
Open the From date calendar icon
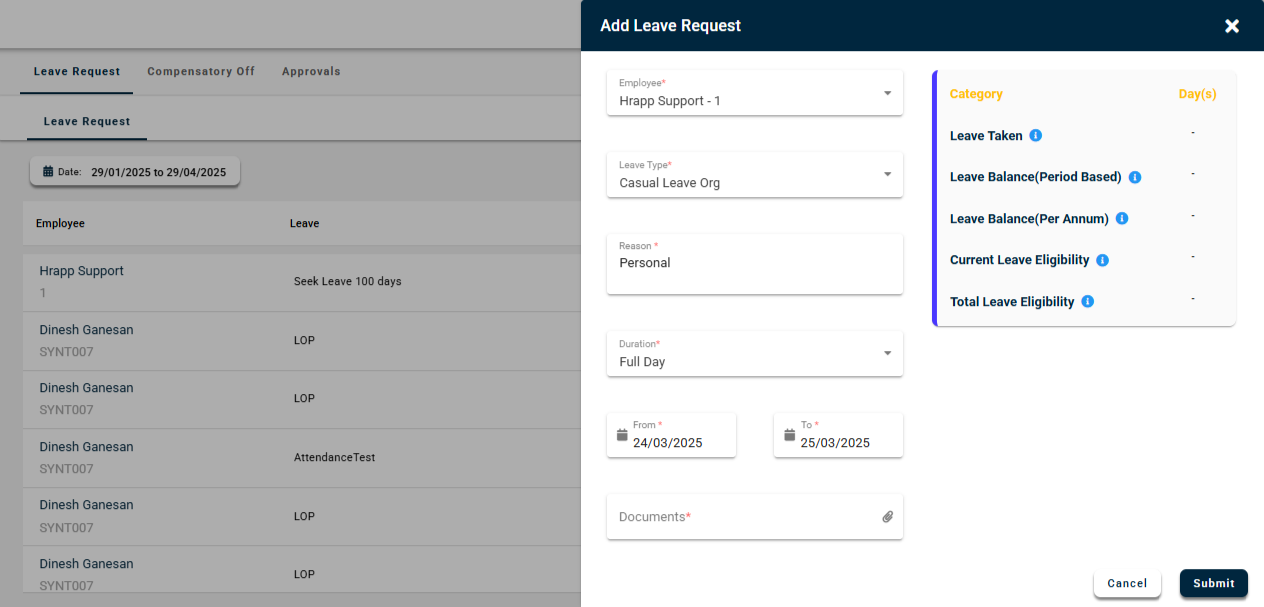pos(622,435)
